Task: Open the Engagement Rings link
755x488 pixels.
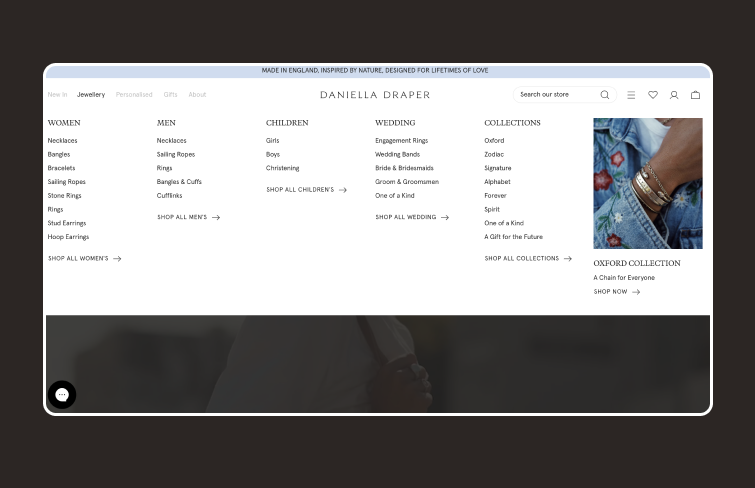Action: tap(402, 141)
